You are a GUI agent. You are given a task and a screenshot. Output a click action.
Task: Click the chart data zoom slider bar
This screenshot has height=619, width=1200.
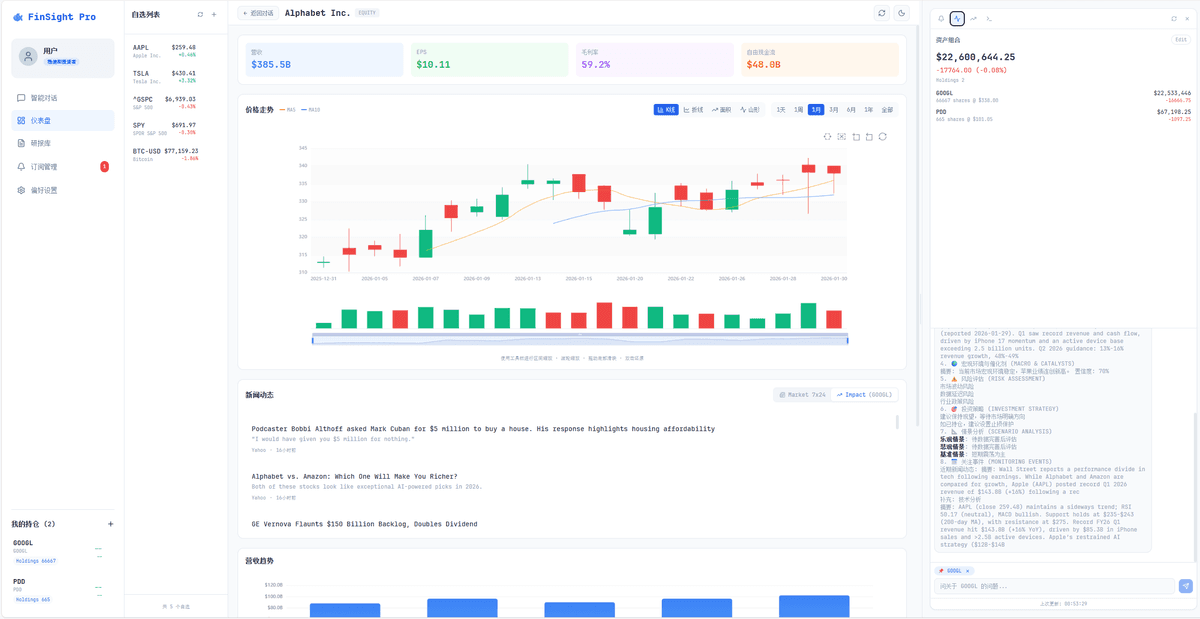point(580,340)
